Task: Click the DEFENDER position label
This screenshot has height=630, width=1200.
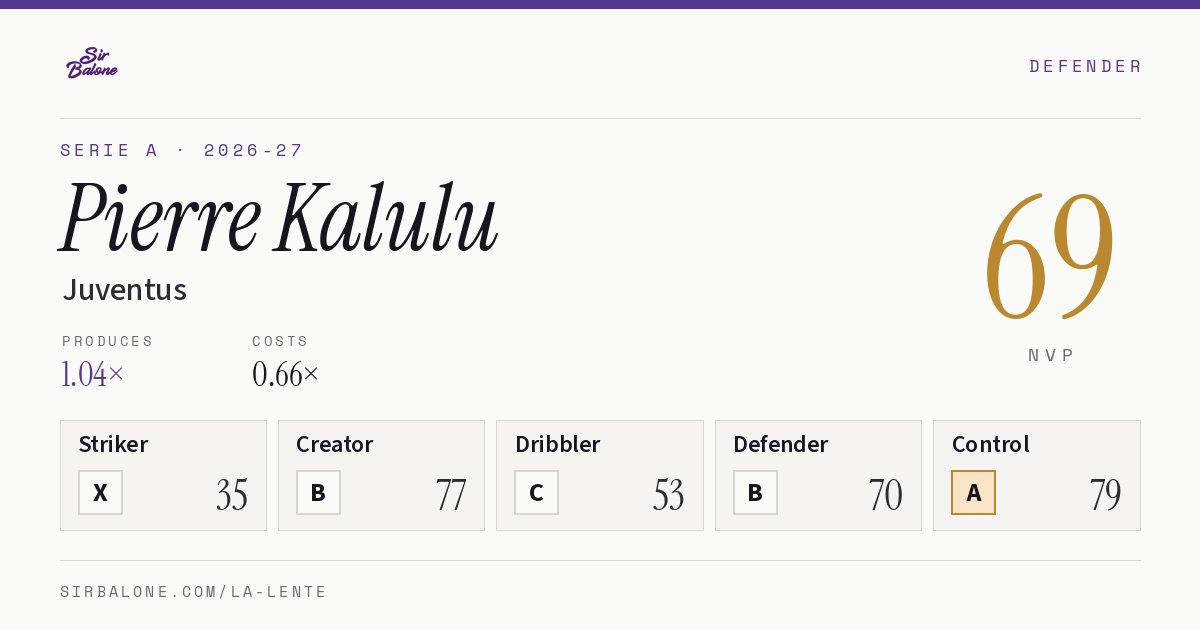Action: point(1085,66)
